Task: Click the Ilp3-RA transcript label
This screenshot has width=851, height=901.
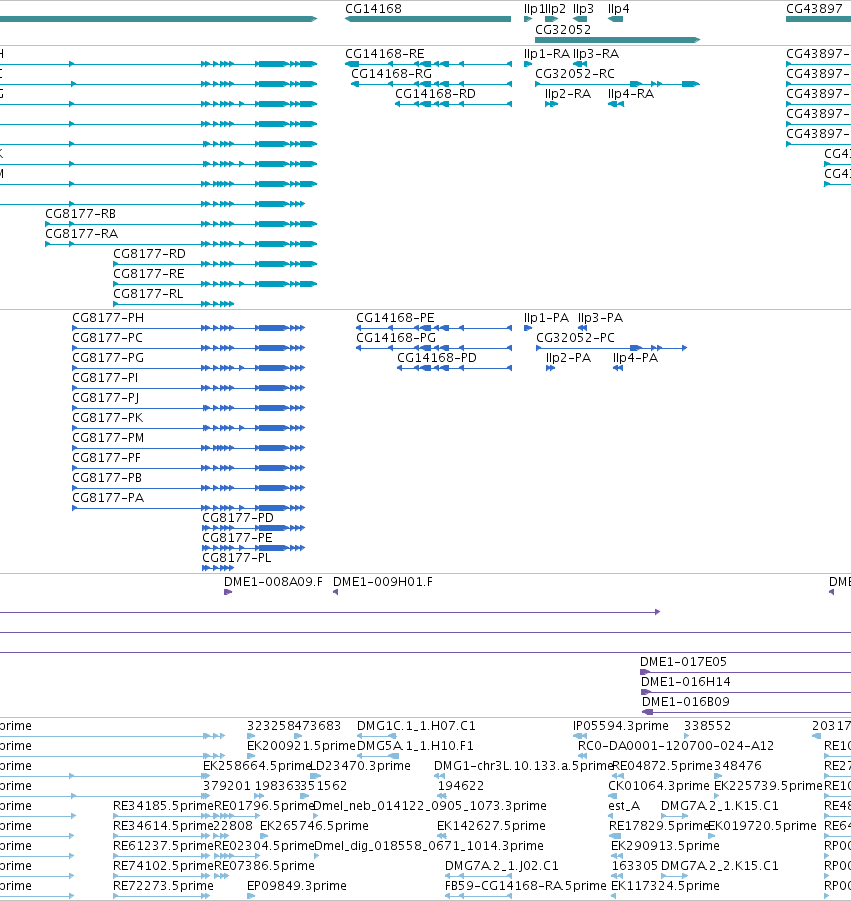Action: click(596, 53)
